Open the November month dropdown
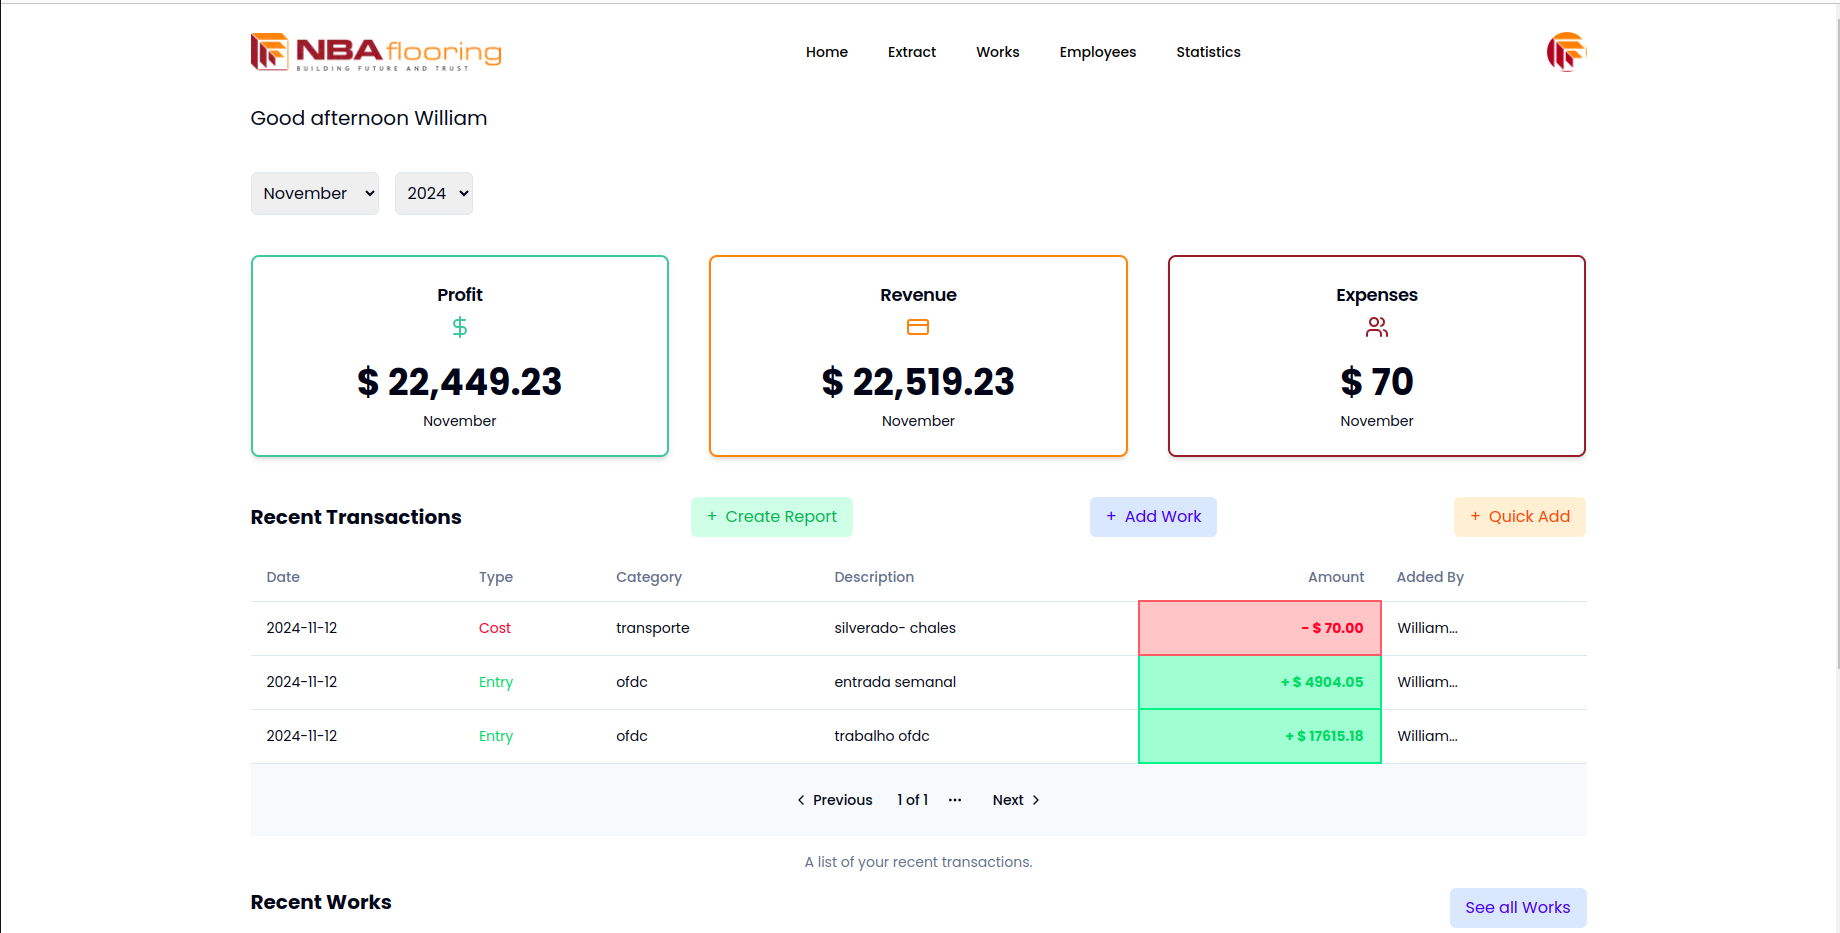This screenshot has width=1840, height=933. point(314,193)
